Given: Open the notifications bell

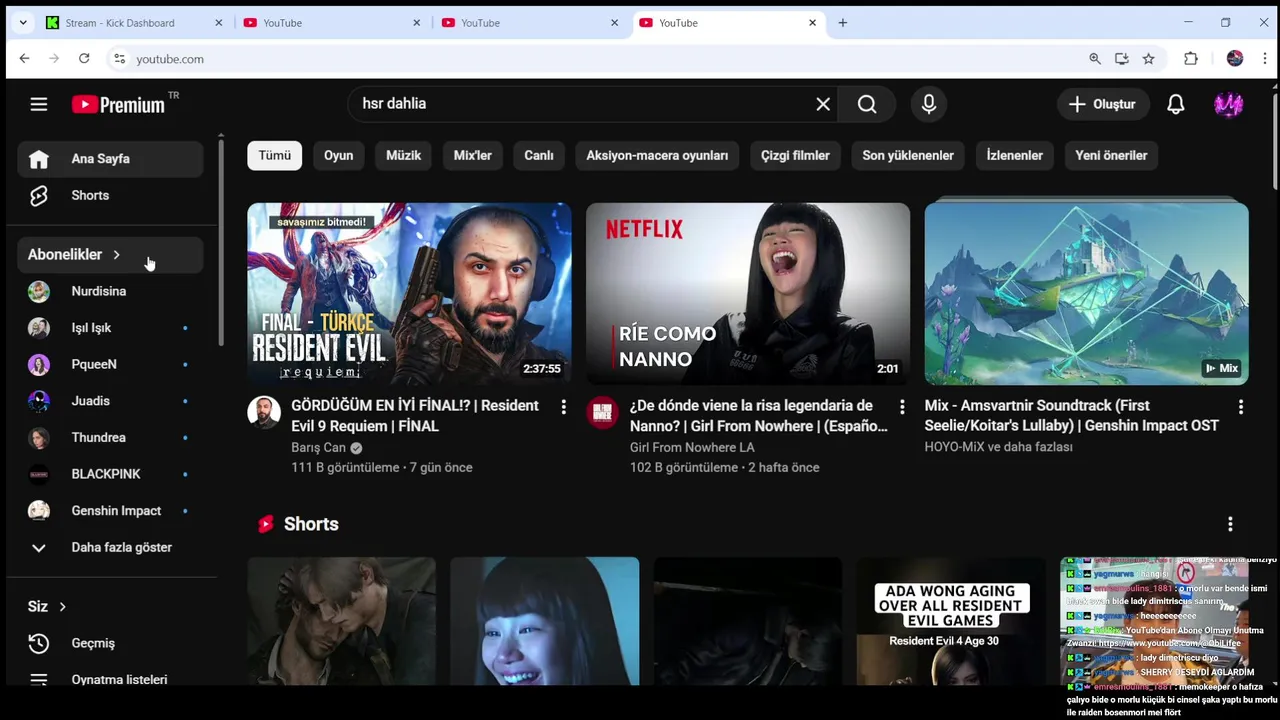Looking at the screenshot, I should coord(1176,104).
